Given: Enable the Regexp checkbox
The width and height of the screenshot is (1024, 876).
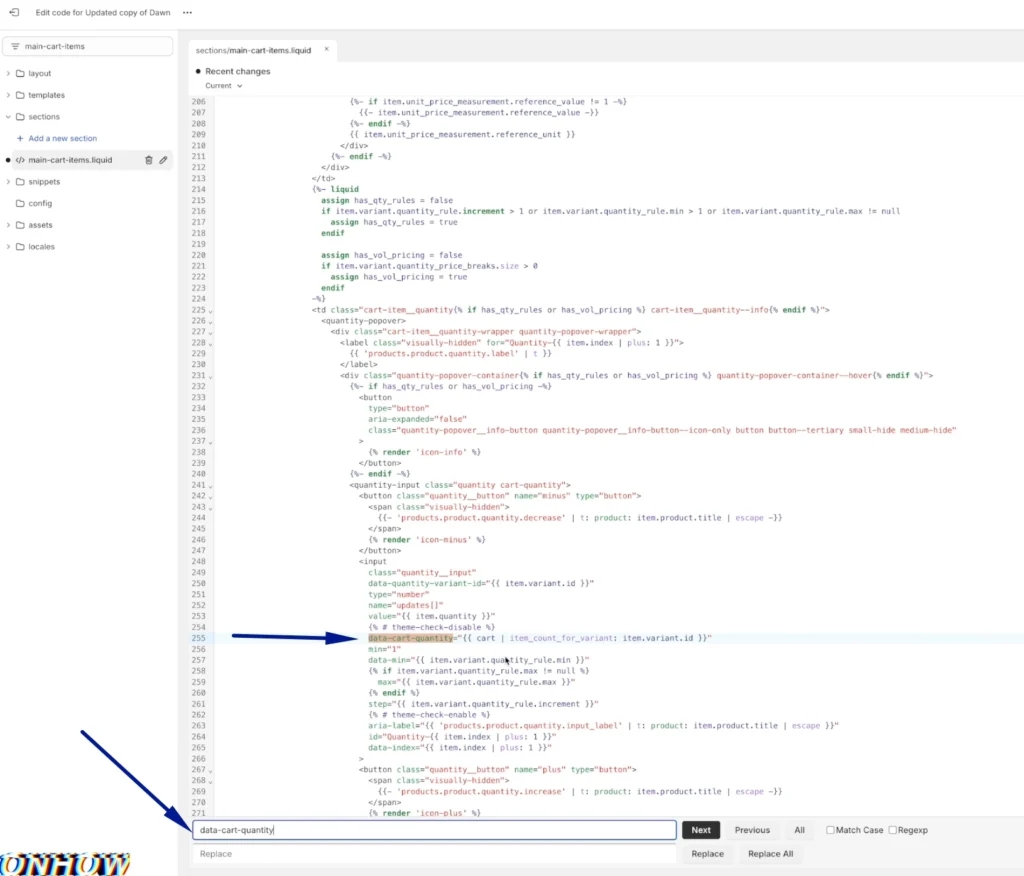Looking at the screenshot, I should click(x=892, y=830).
